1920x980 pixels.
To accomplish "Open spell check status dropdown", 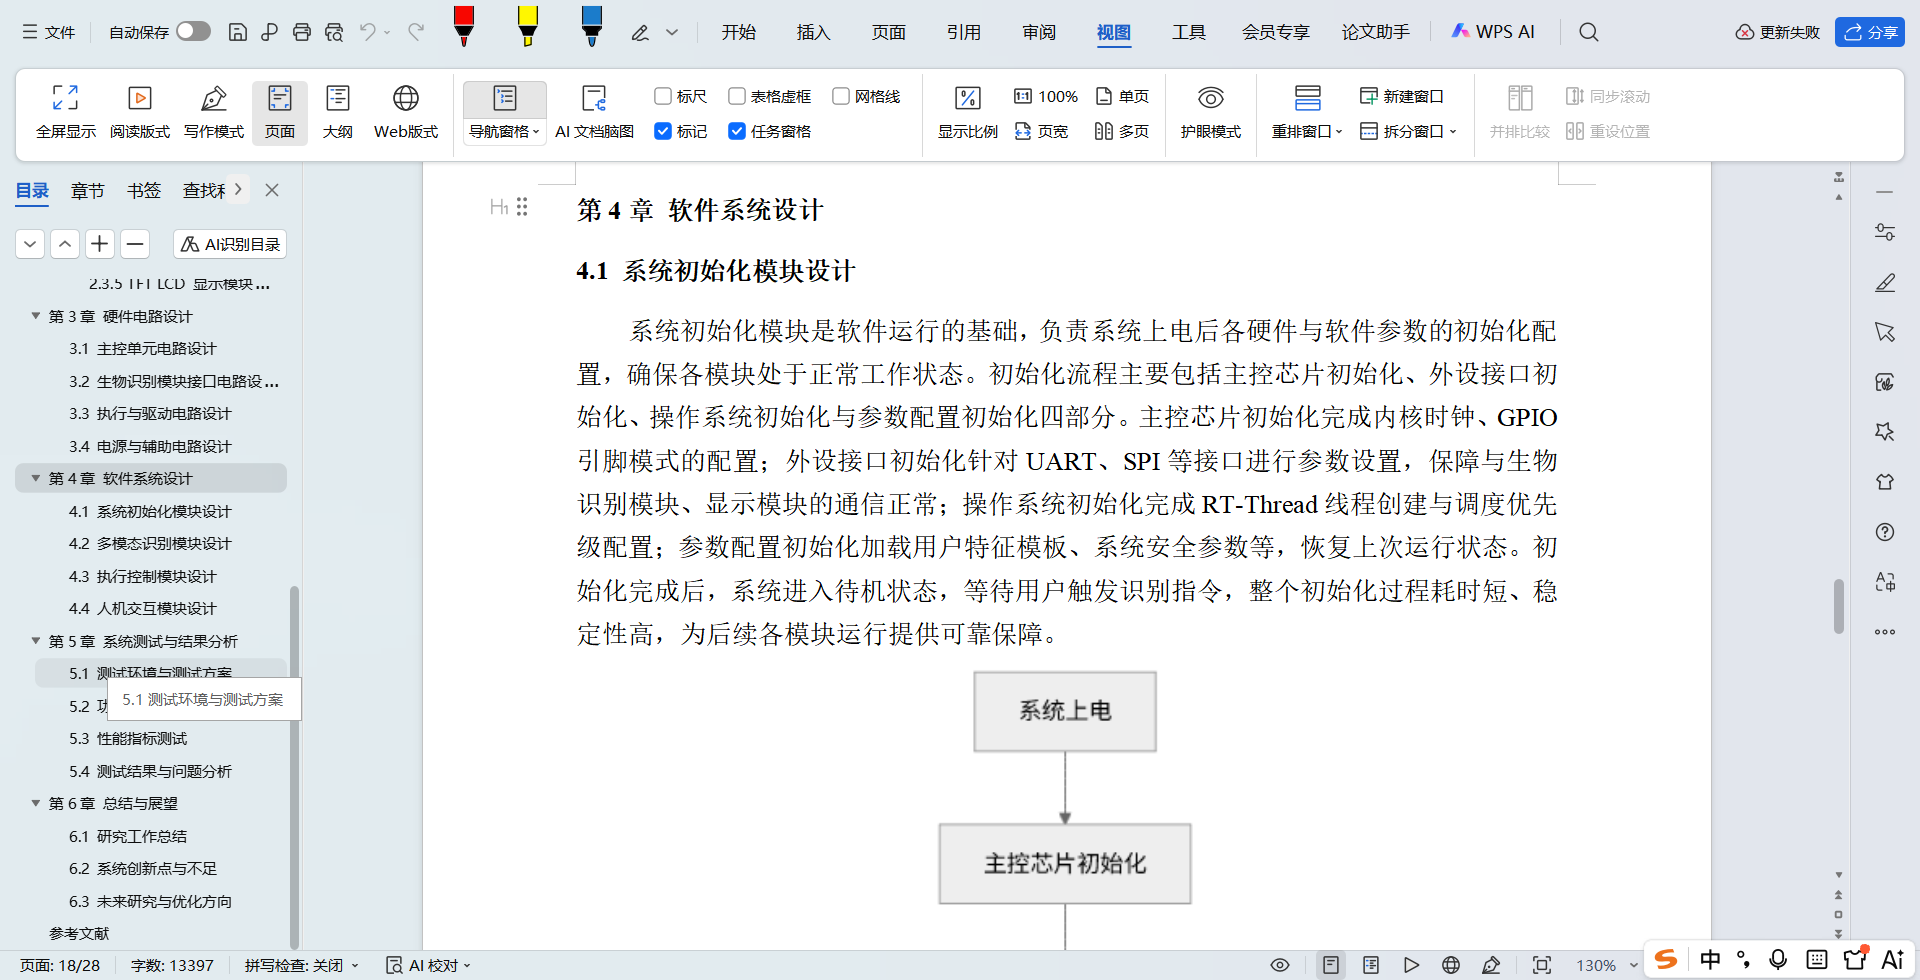I will point(301,965).
